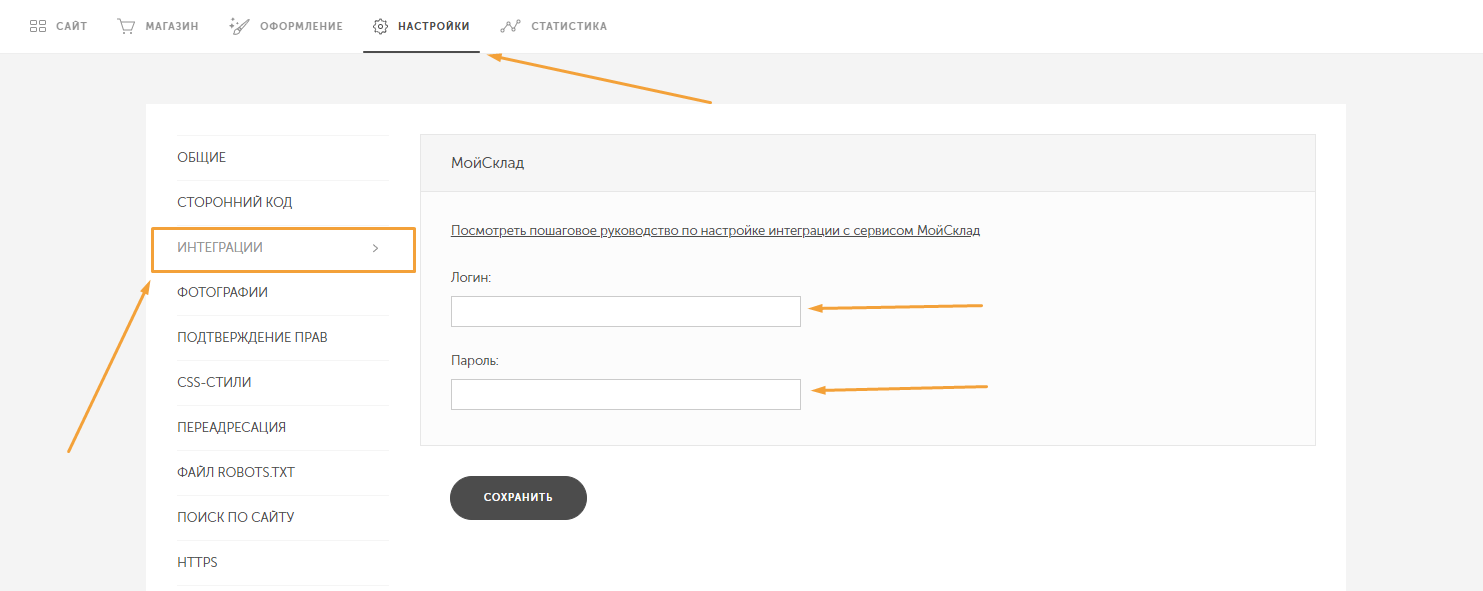
Task: Click the grid icon next to САЙТ
Action: pyautogui.click(x=38, y=26)
